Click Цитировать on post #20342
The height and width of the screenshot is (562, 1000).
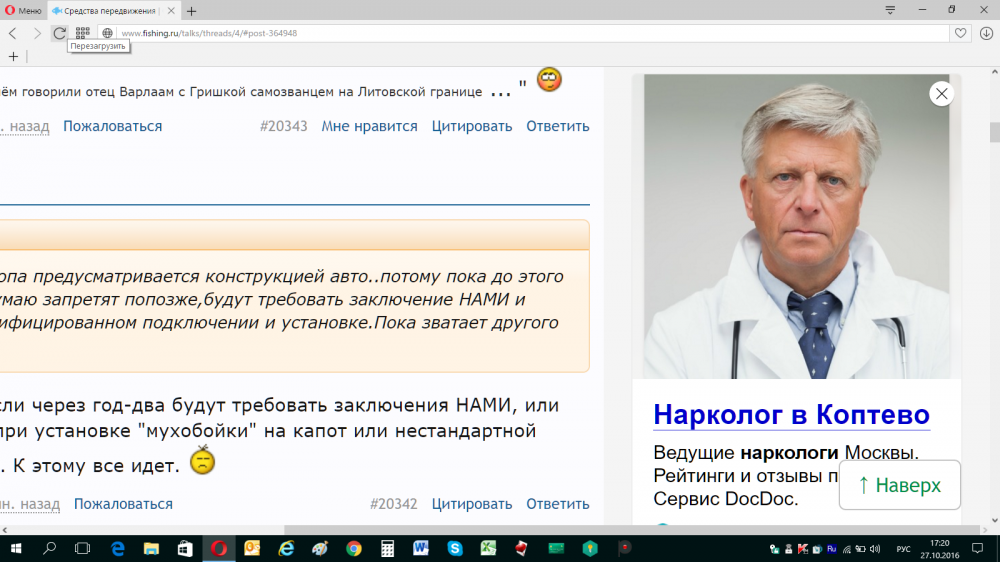[472, 504]
